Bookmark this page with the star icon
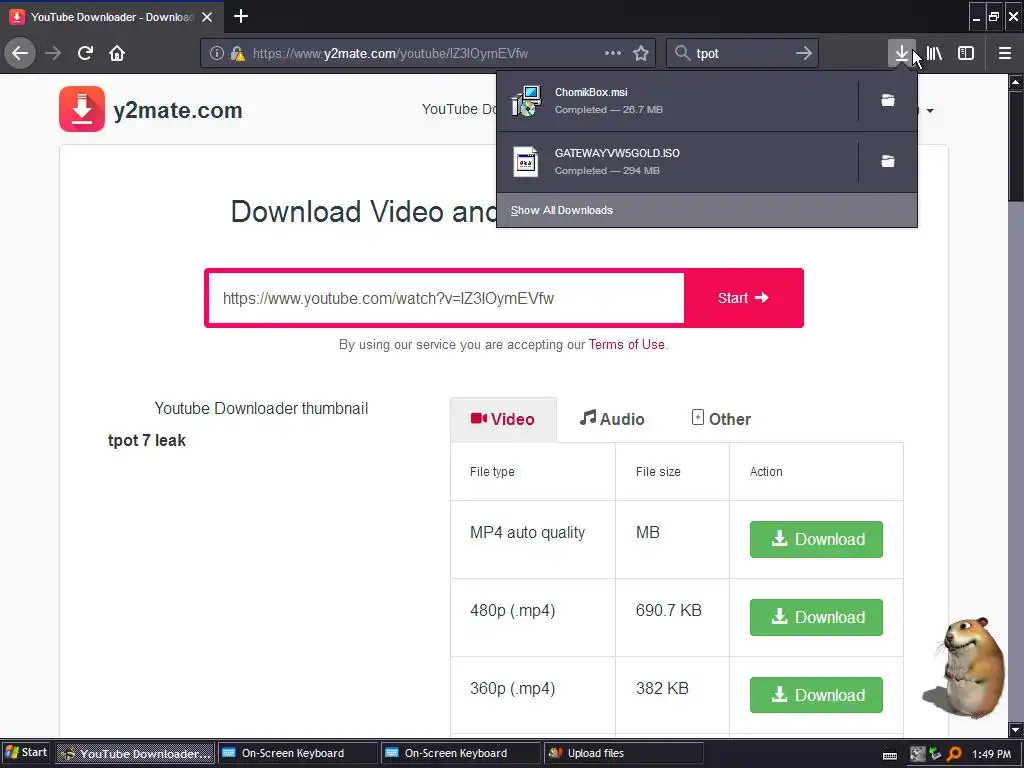The width and height of the screenshot is (1024, 768). tap(641, 53)
